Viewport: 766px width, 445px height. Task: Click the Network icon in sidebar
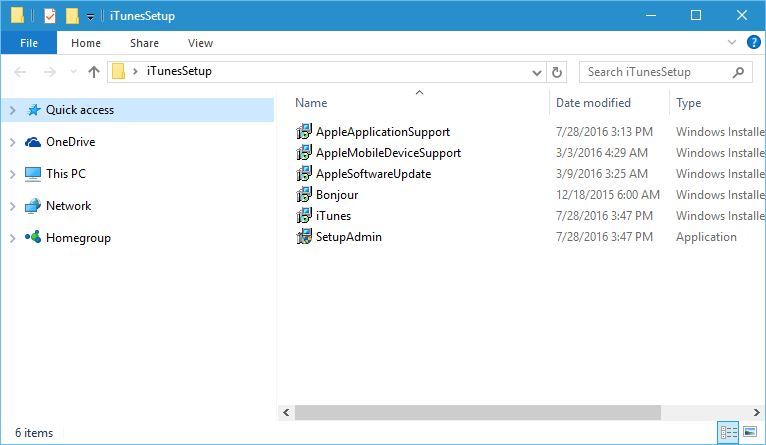click(x=33, y=206)
